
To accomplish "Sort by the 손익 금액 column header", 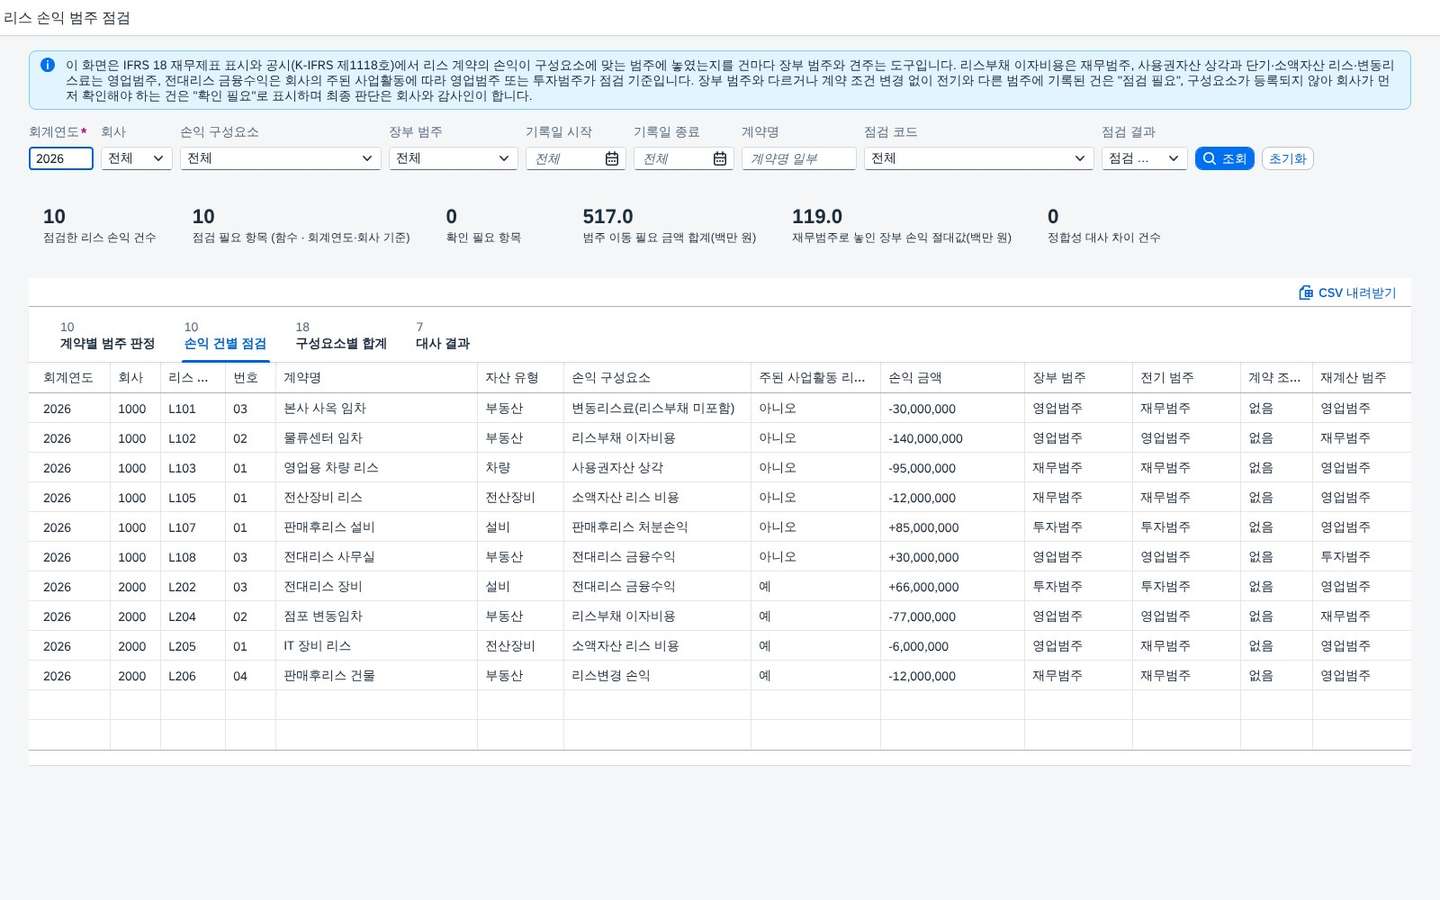I will (x=952, y=378).
